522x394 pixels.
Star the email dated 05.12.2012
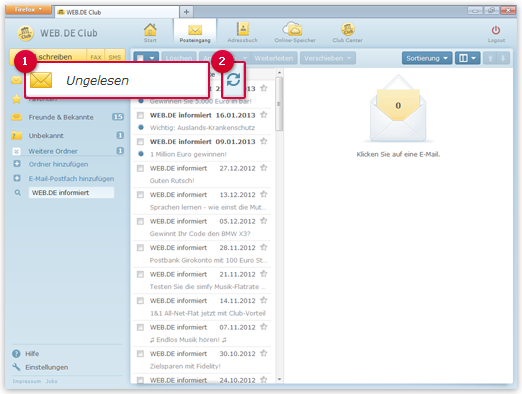tap(264, 221)
